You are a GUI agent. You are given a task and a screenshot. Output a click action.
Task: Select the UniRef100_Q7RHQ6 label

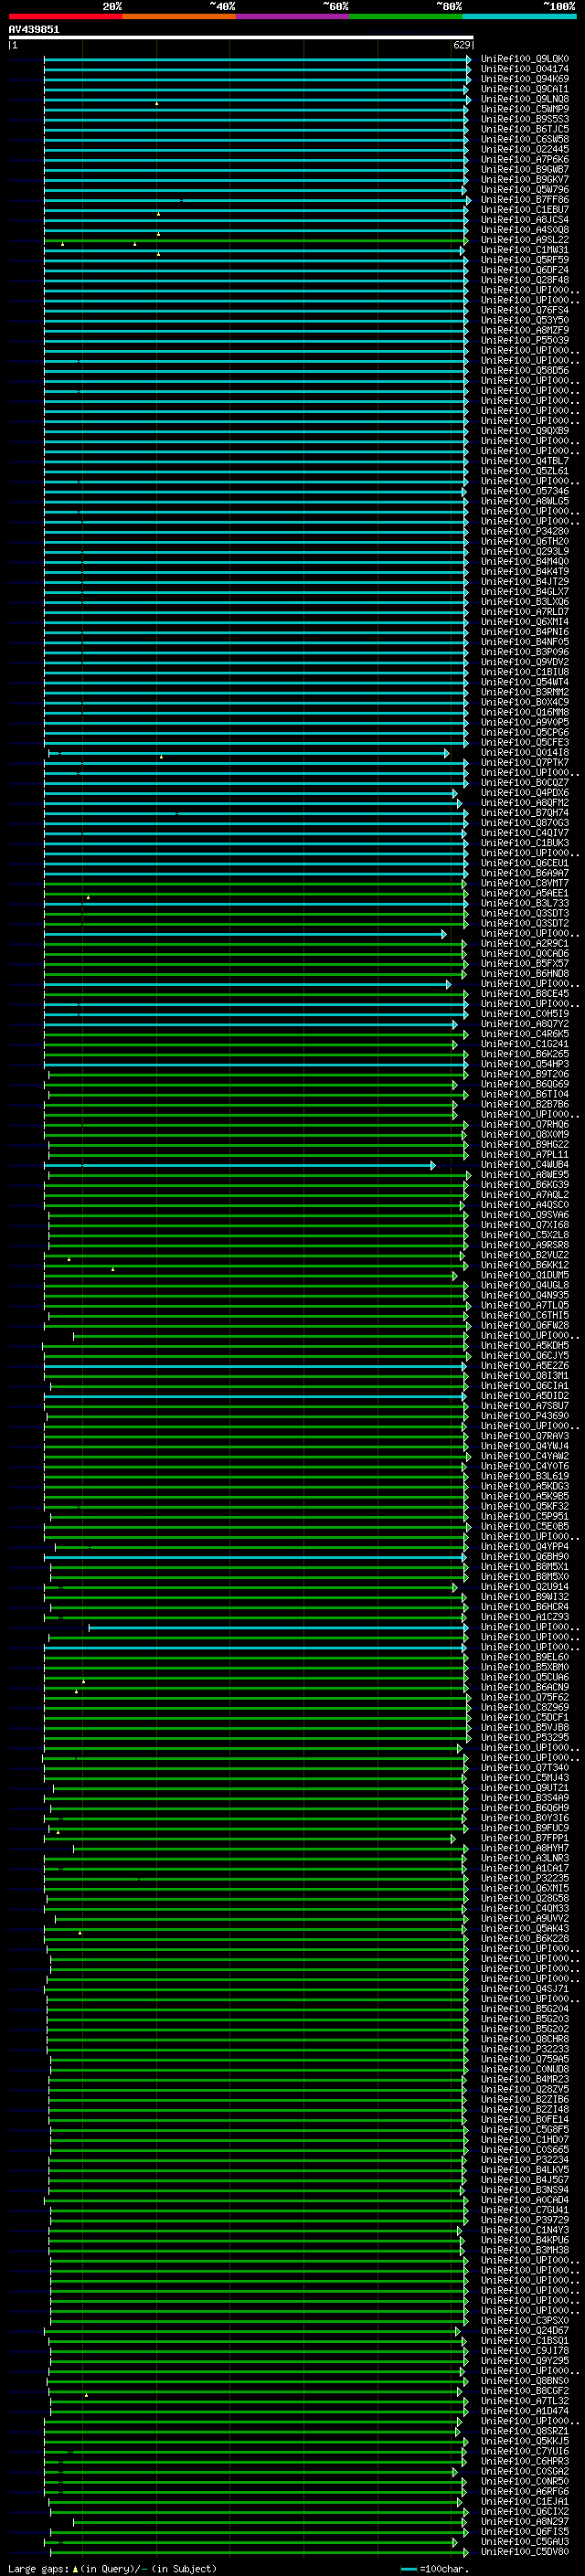click(525, 1125)
